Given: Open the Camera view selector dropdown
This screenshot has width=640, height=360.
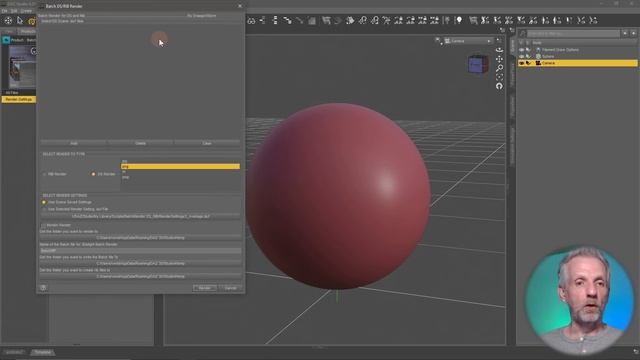Looking at the screenshot, I should tap(468, 41).
